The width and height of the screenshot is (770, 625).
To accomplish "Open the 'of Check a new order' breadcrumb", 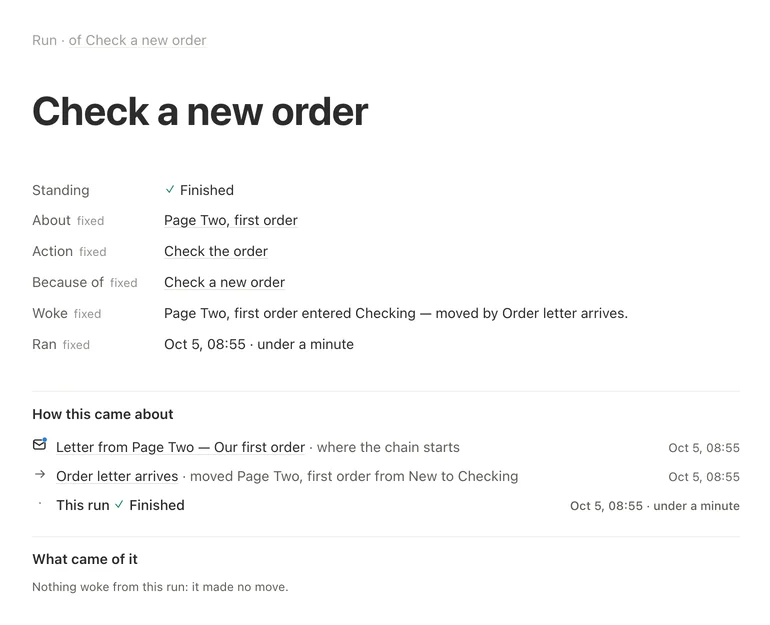I will [x=138, y=40].
